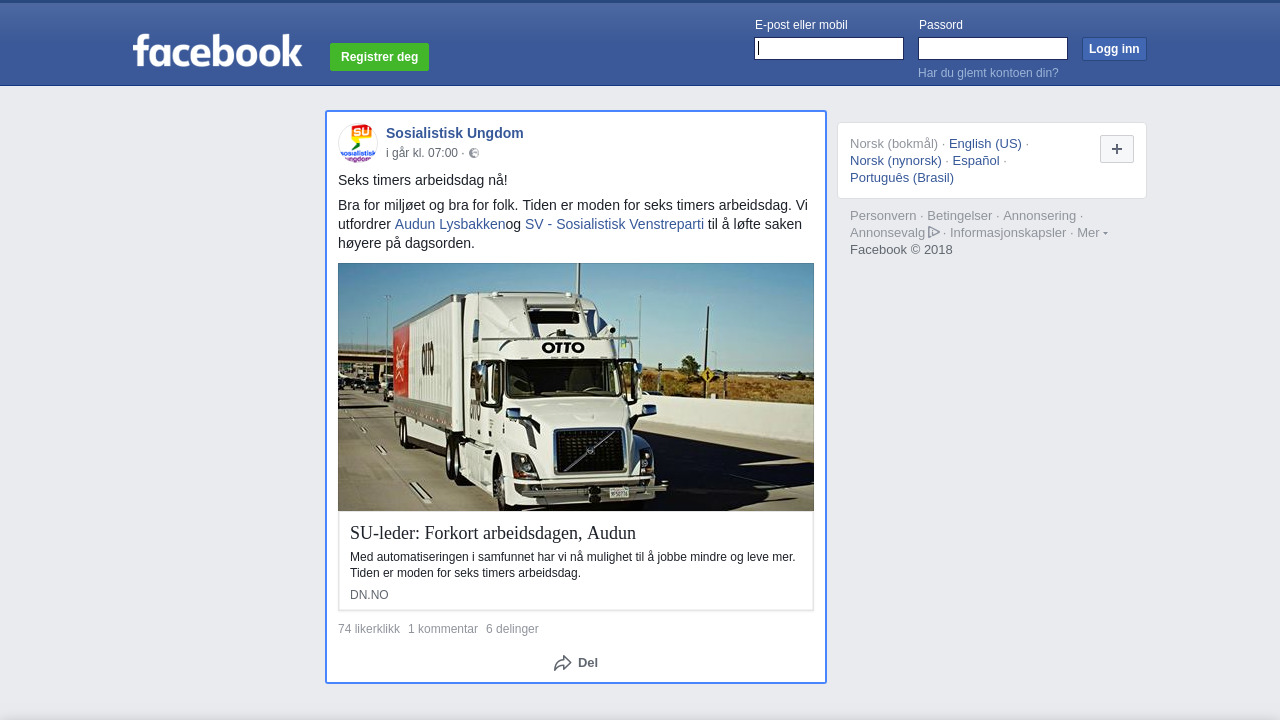Open Sosialistisk Ungdom profile picture

358,143
